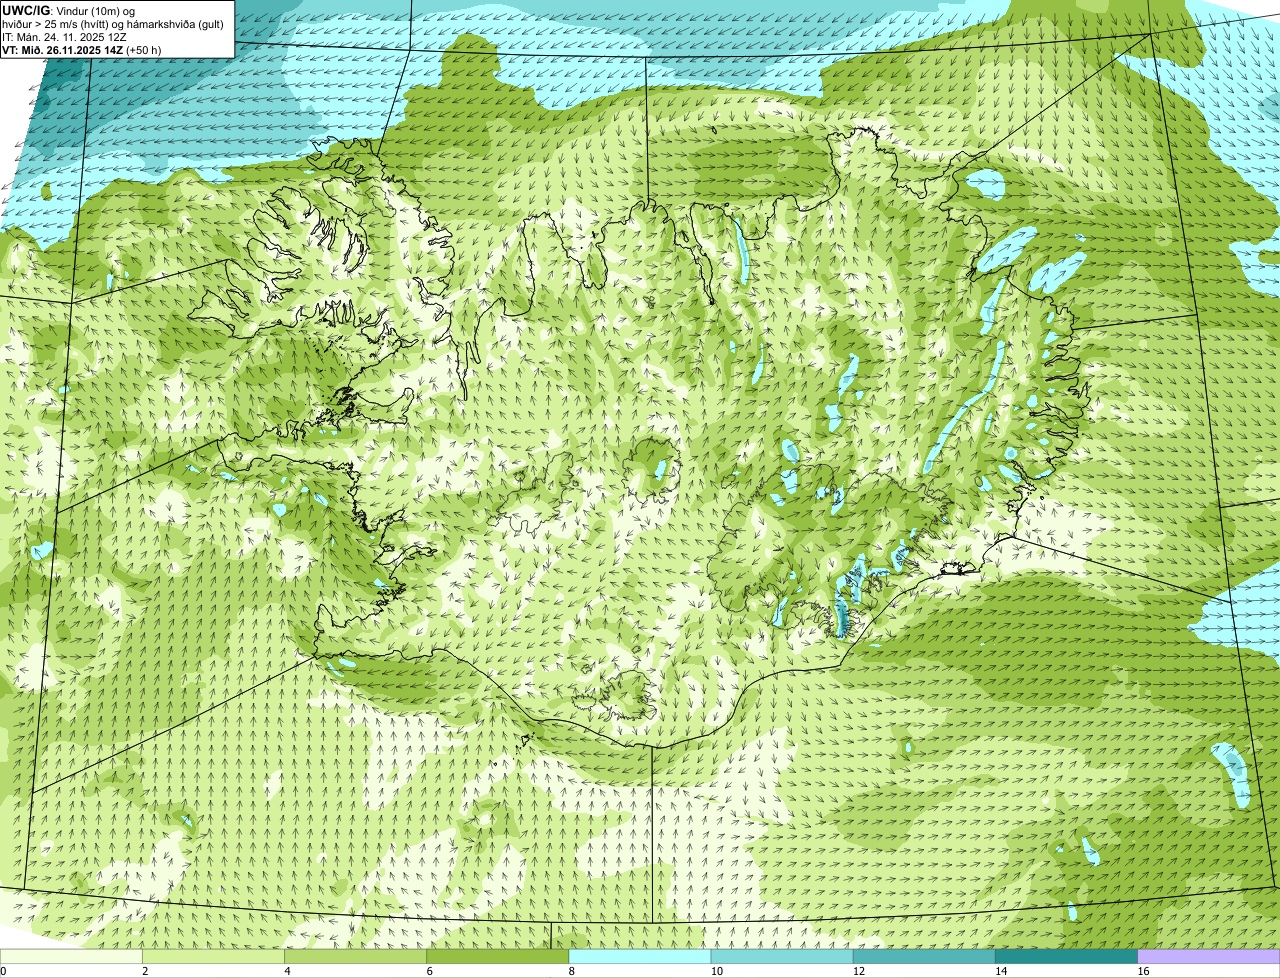This screenshot has width=1280, height=978.
Task: Click the purple swatch above 16 m/s
Action: (x=1209, y=957)
